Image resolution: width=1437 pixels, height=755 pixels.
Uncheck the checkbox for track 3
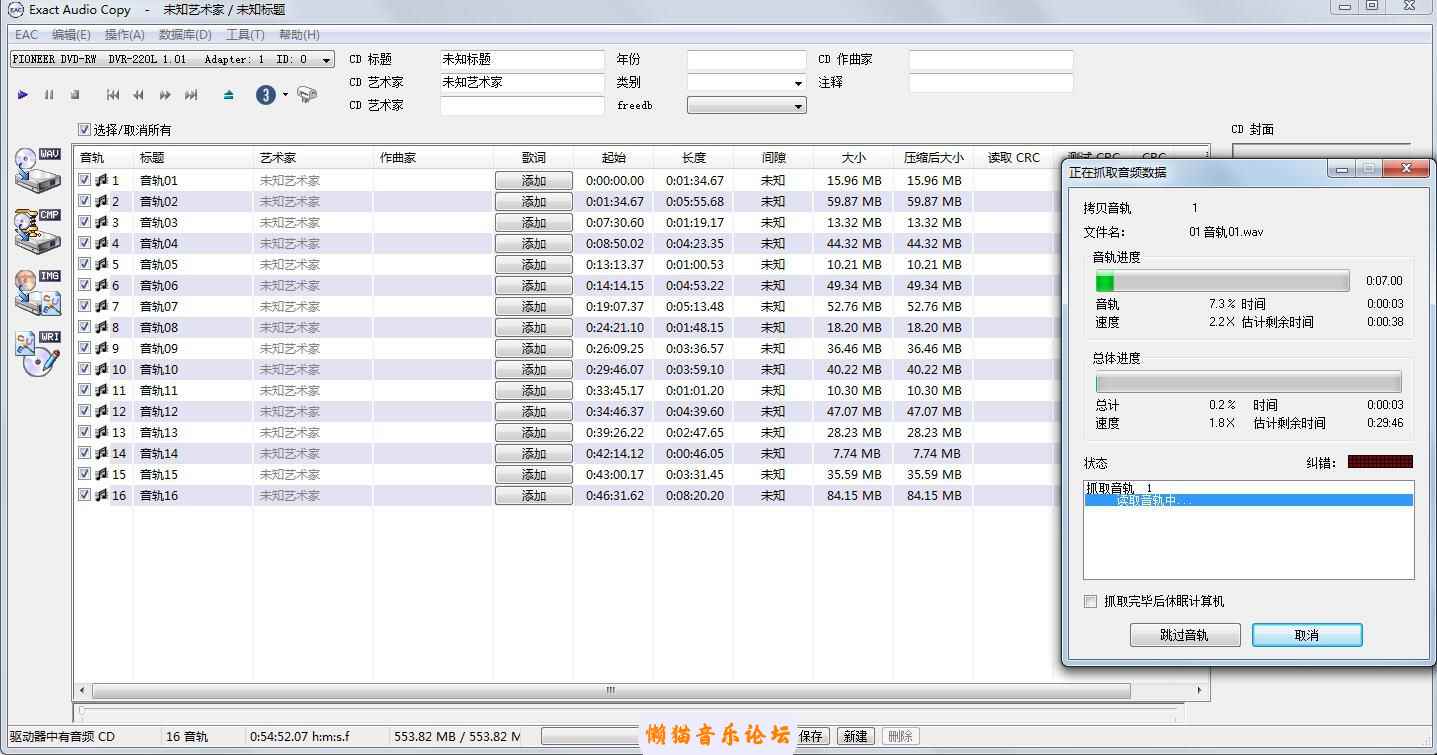[x=85, y=222]
